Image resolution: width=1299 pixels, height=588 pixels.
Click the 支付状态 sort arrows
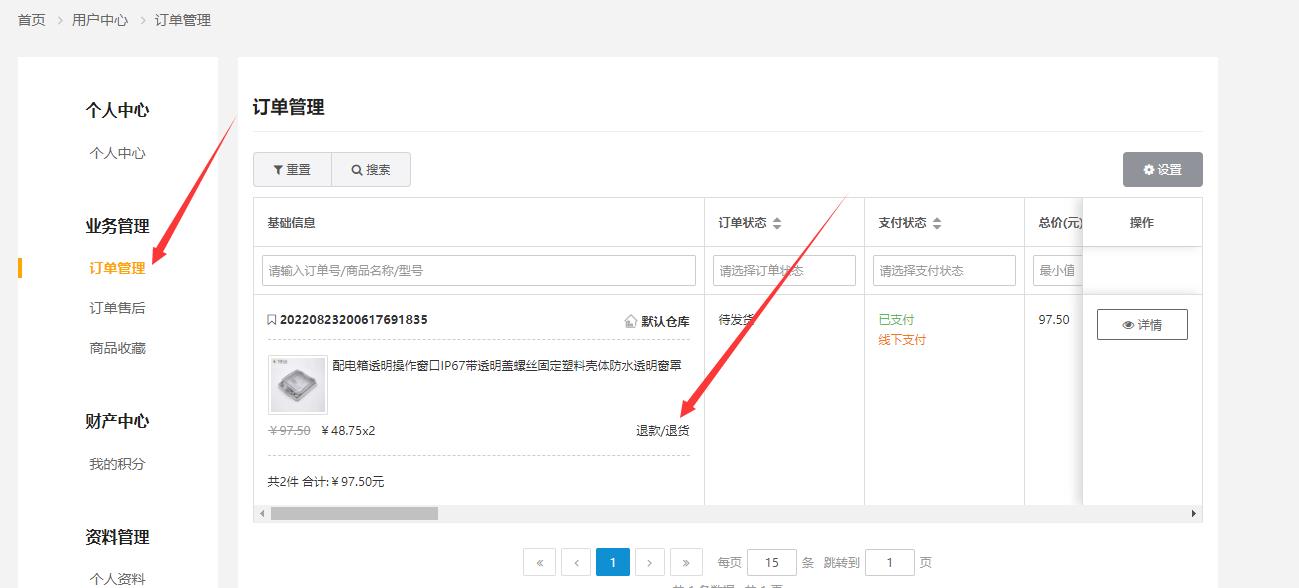(x=937, y=223)
